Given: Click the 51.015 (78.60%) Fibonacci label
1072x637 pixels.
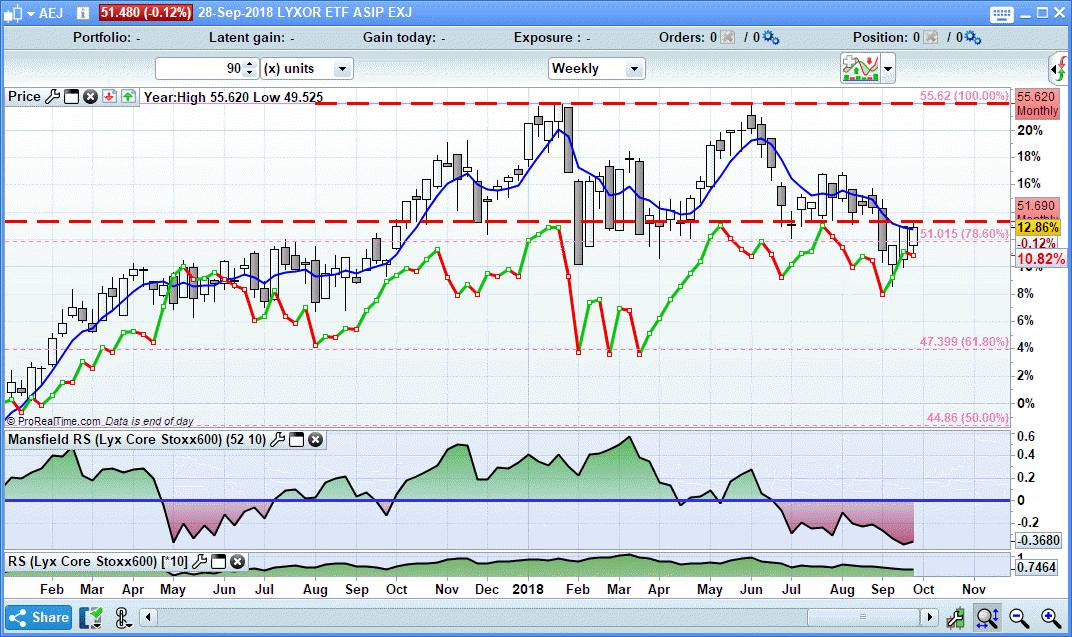Looking at the screenshot, I should tap(965, 234).
